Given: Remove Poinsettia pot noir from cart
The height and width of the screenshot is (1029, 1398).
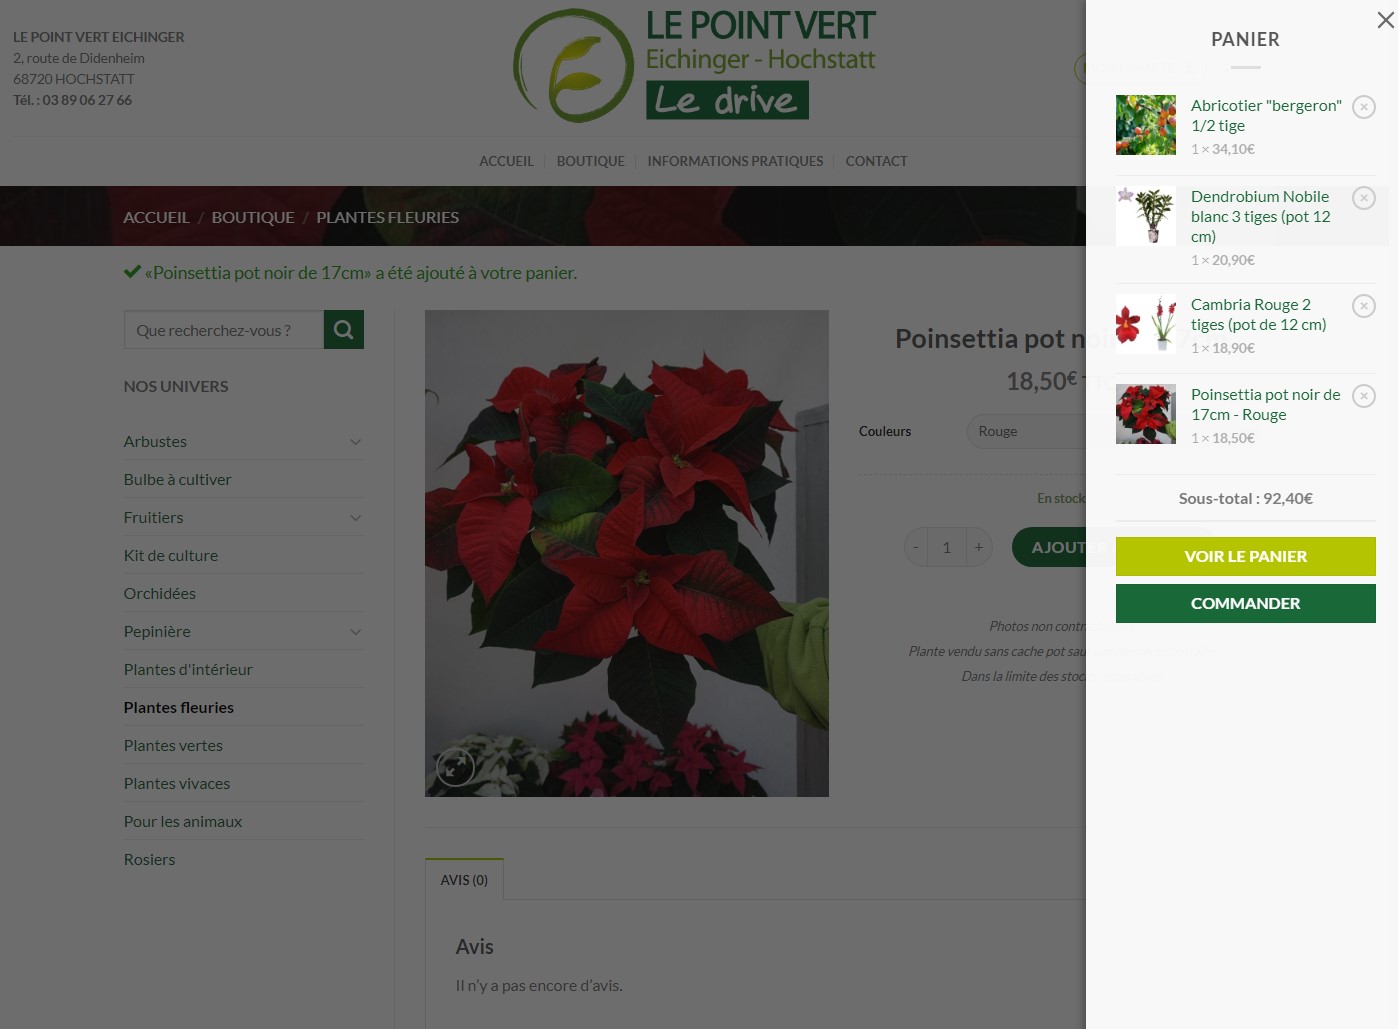Looking at the screenshot, I should coord(1364,396).
